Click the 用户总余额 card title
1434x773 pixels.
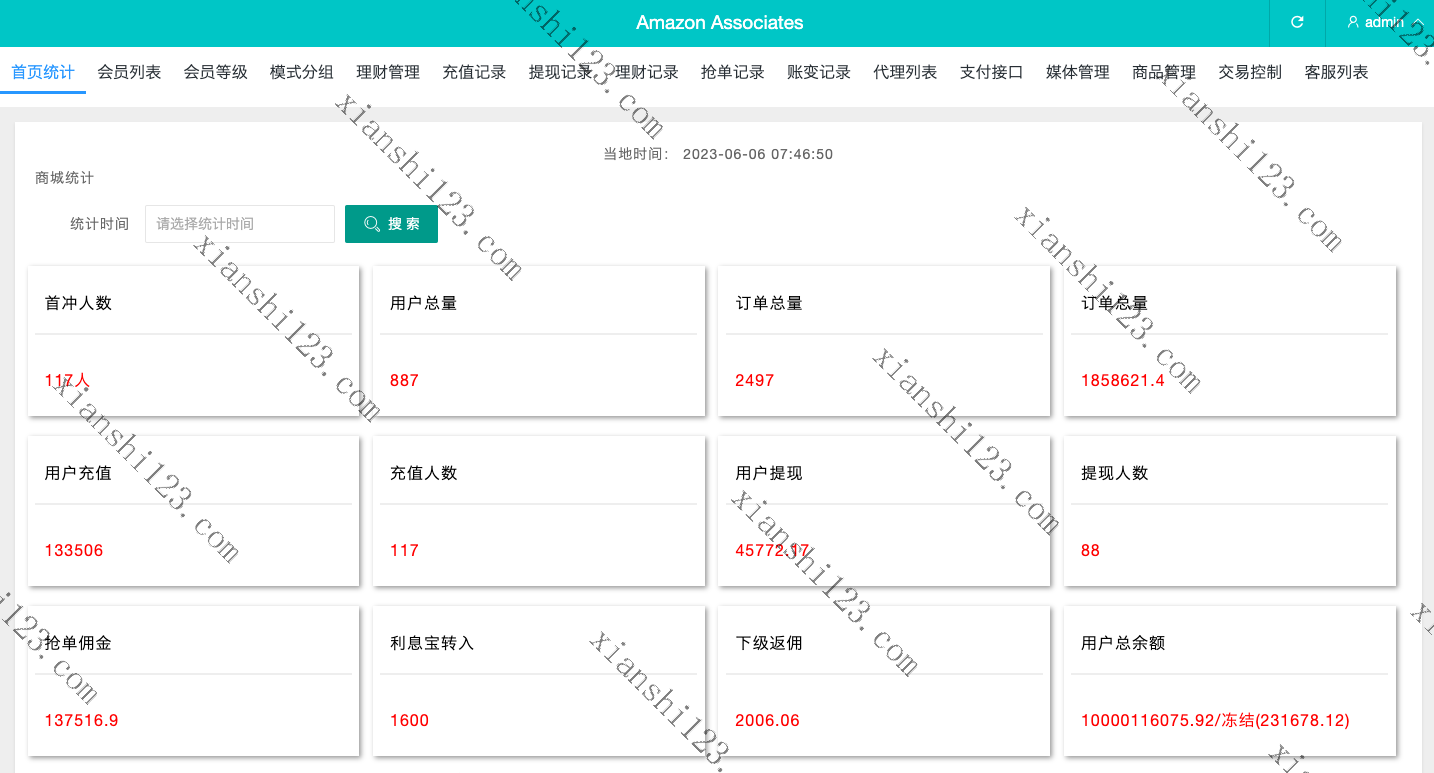point(1123,643)
